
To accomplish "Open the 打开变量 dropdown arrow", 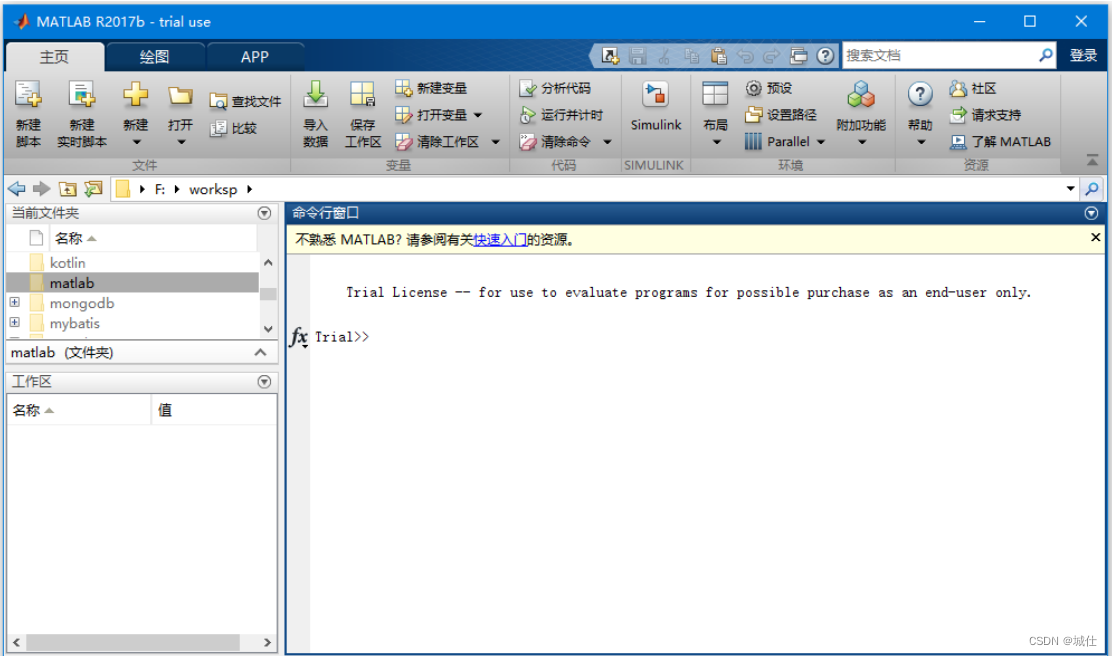I will click(477, 115).
